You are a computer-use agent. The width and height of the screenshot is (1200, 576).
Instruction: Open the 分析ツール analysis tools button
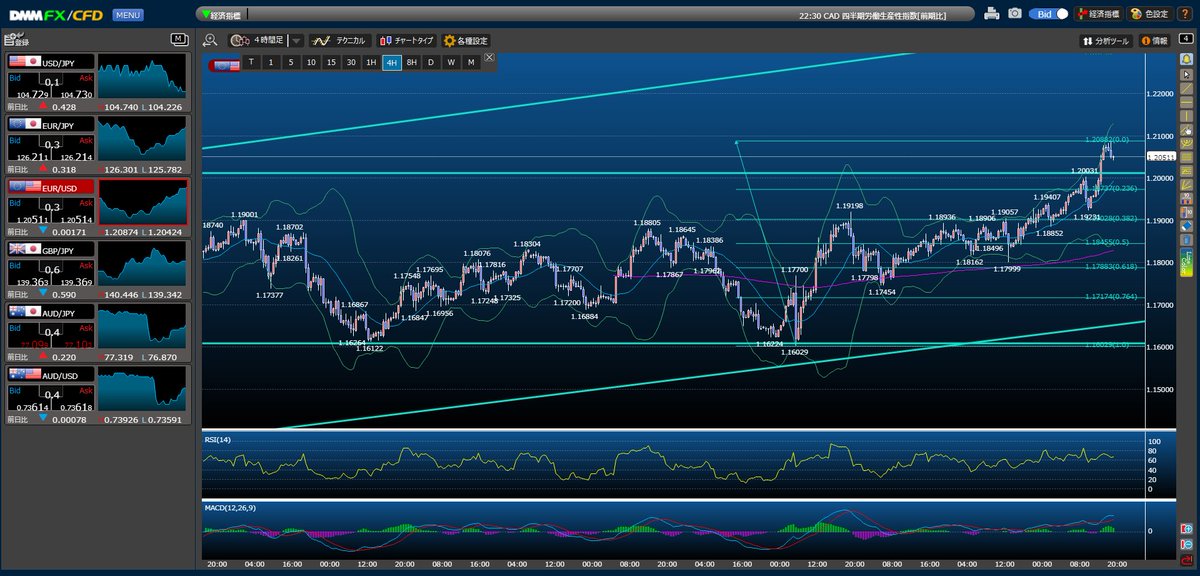pyautogui.click(x=1106, y=41)
